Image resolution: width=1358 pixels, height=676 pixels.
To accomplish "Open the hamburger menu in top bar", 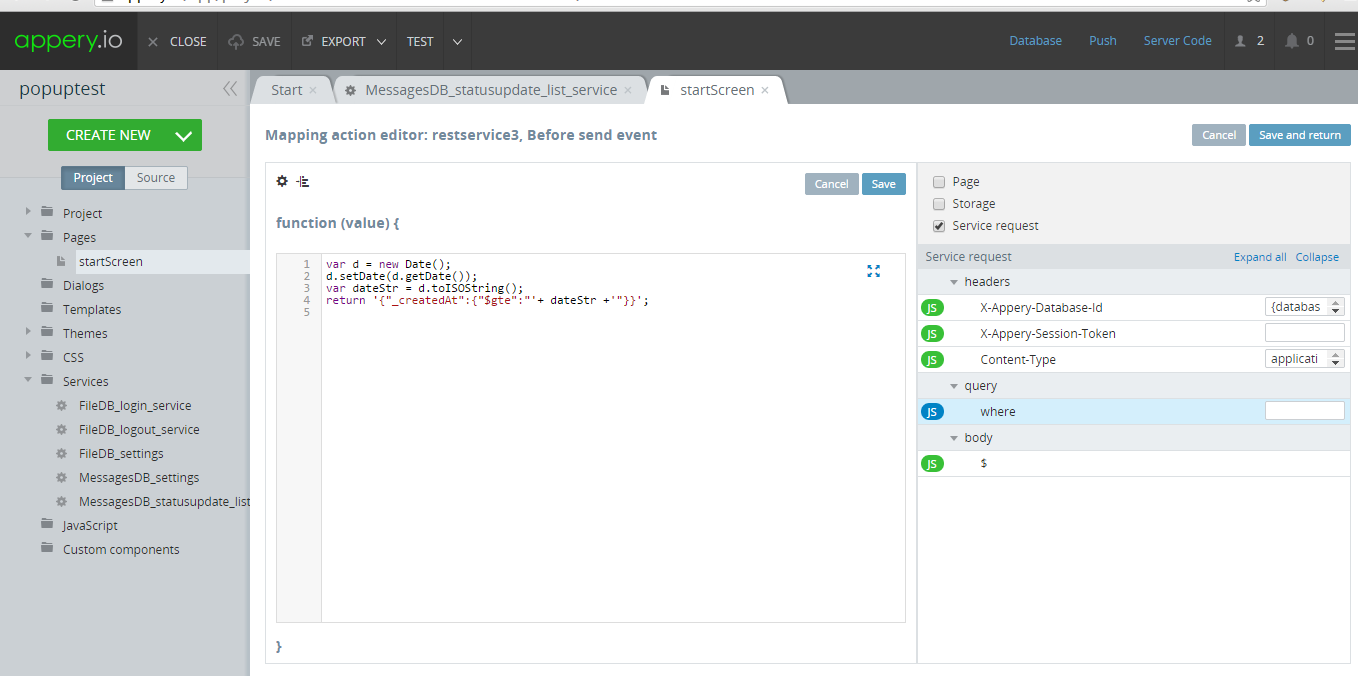I will [x=1345, y=41].
